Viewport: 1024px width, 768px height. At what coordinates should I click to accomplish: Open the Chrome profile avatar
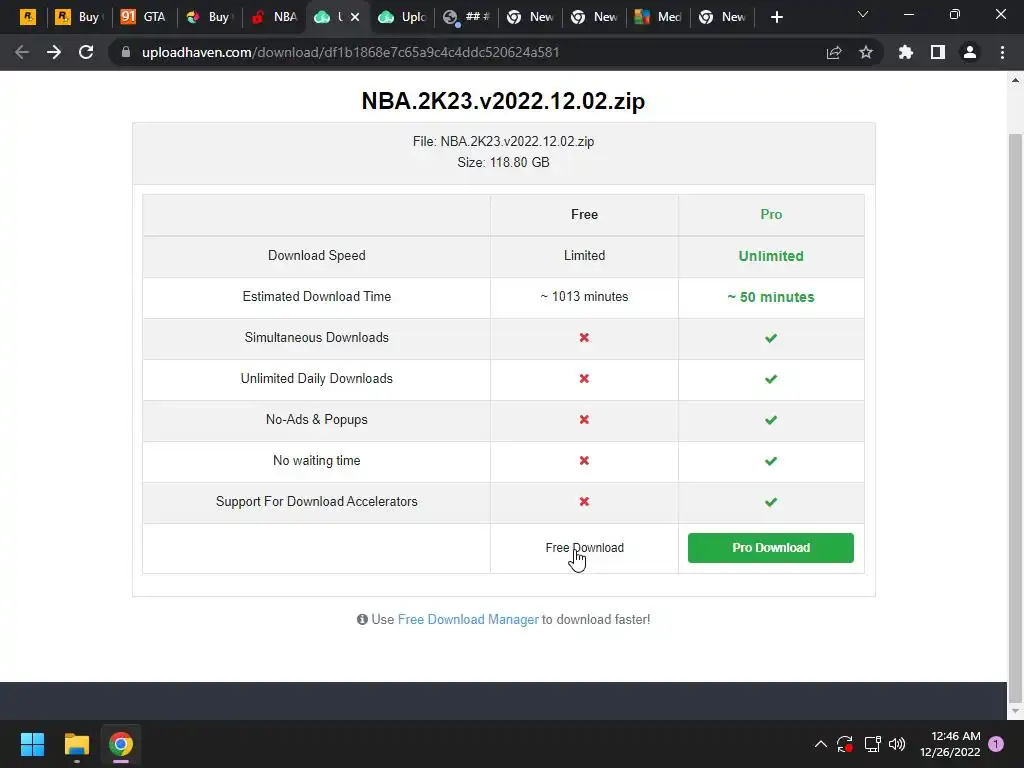pos(970,52)
